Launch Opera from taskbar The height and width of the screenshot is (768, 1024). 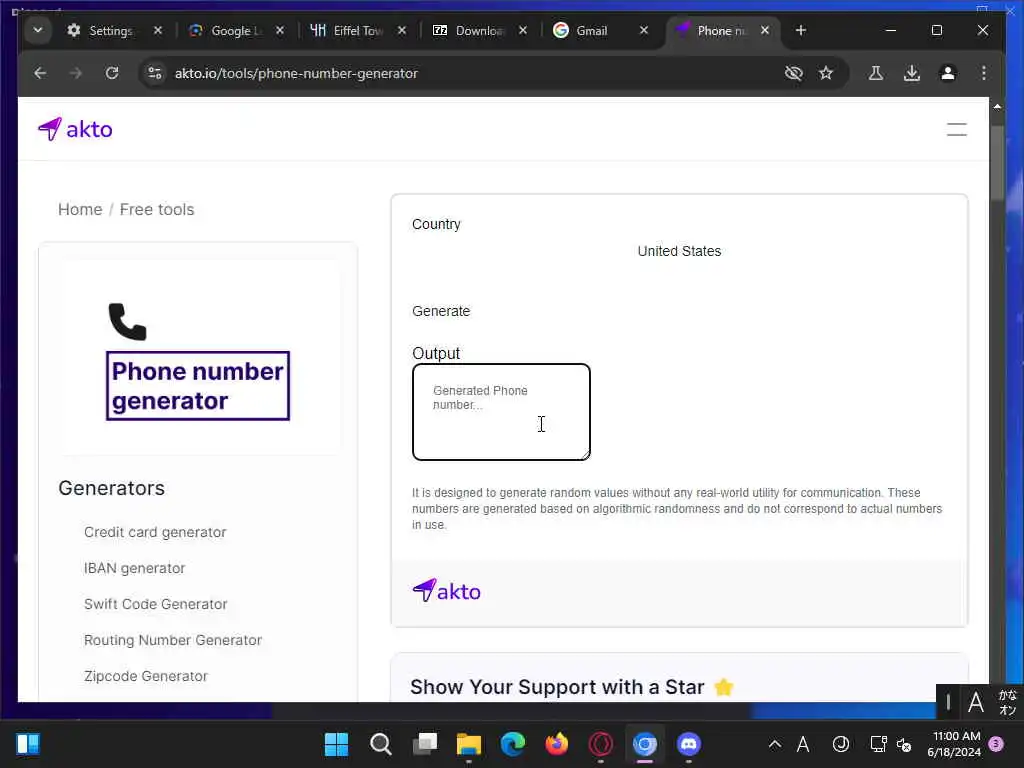(601, 744)
